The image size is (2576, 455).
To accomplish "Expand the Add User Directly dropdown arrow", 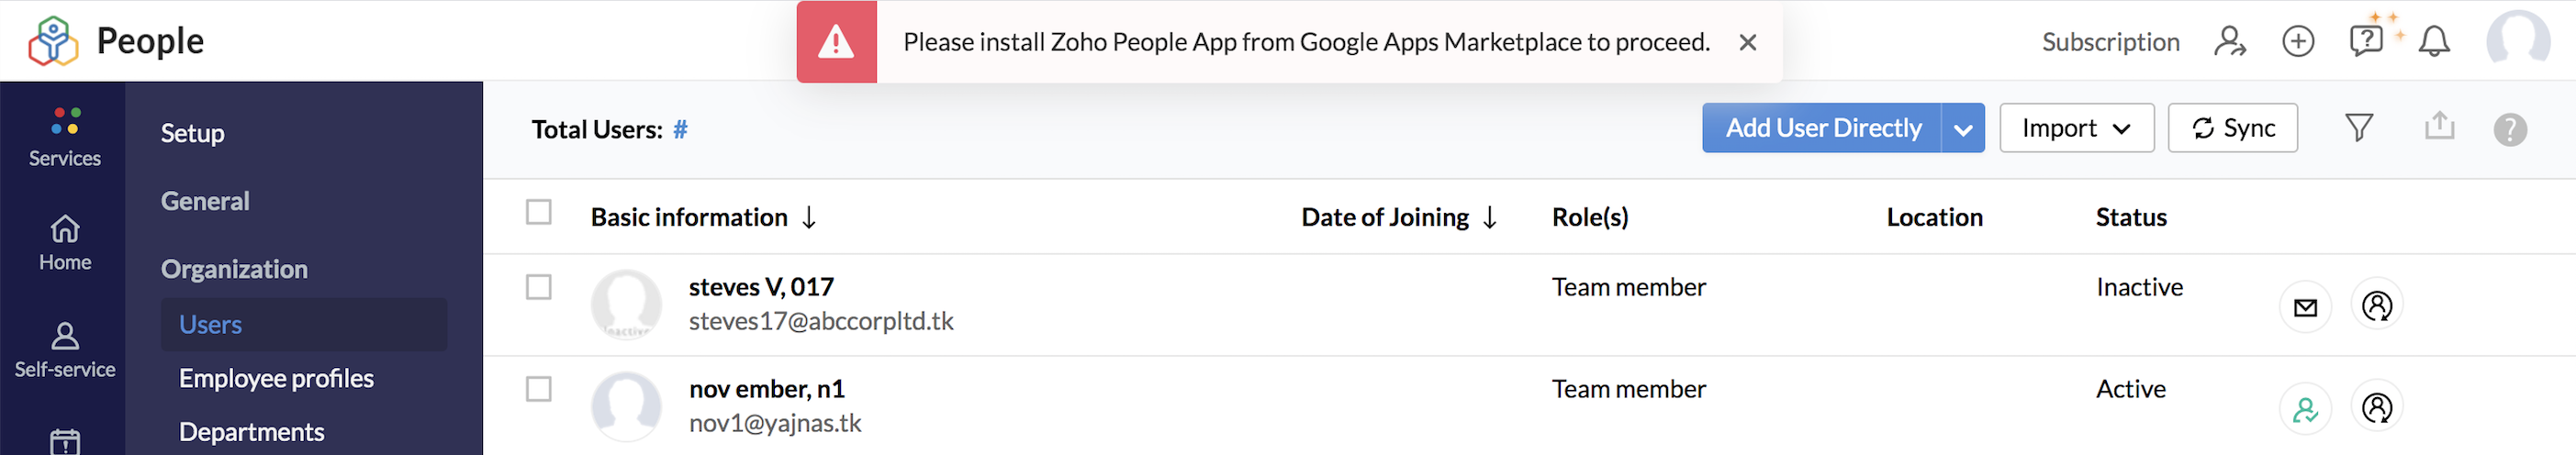I will [1962, 129].
